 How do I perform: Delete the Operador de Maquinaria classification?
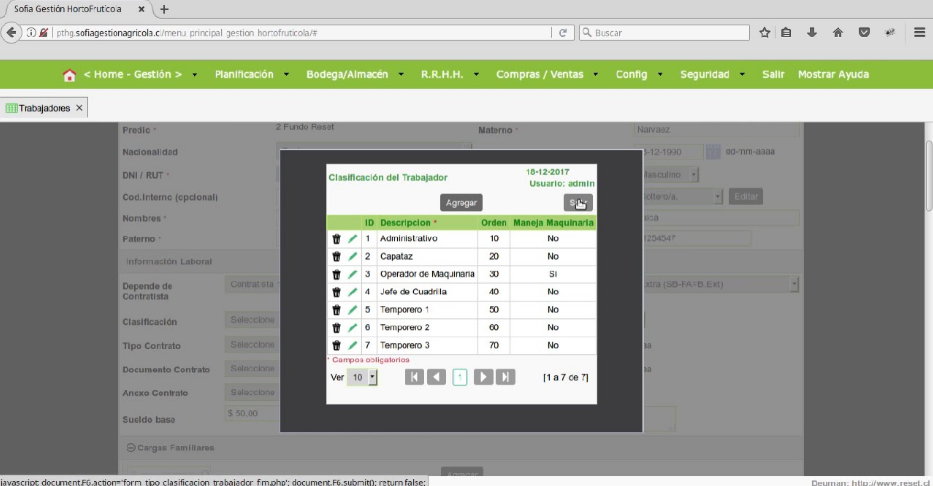click(x=336, y=274)
